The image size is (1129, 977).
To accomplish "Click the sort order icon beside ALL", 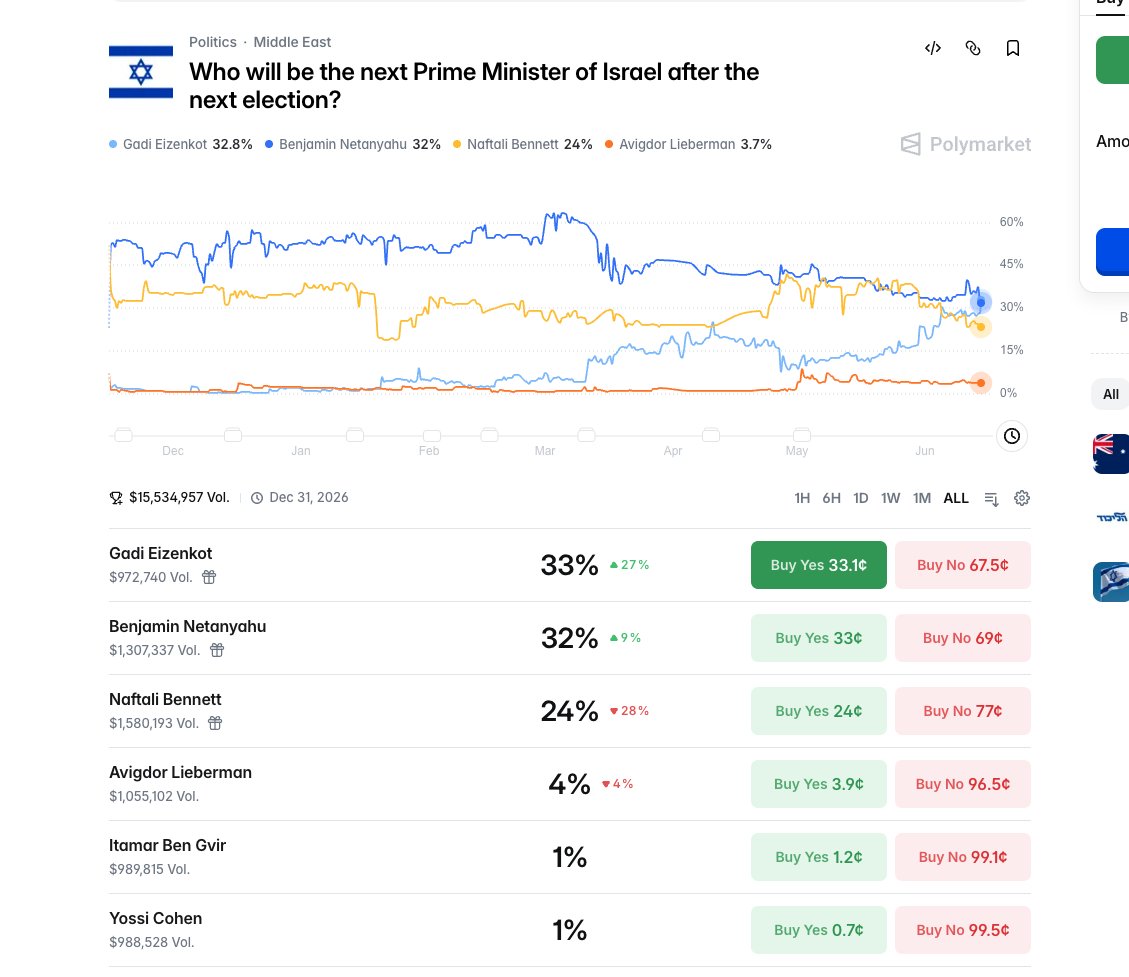I will point(991,499).
